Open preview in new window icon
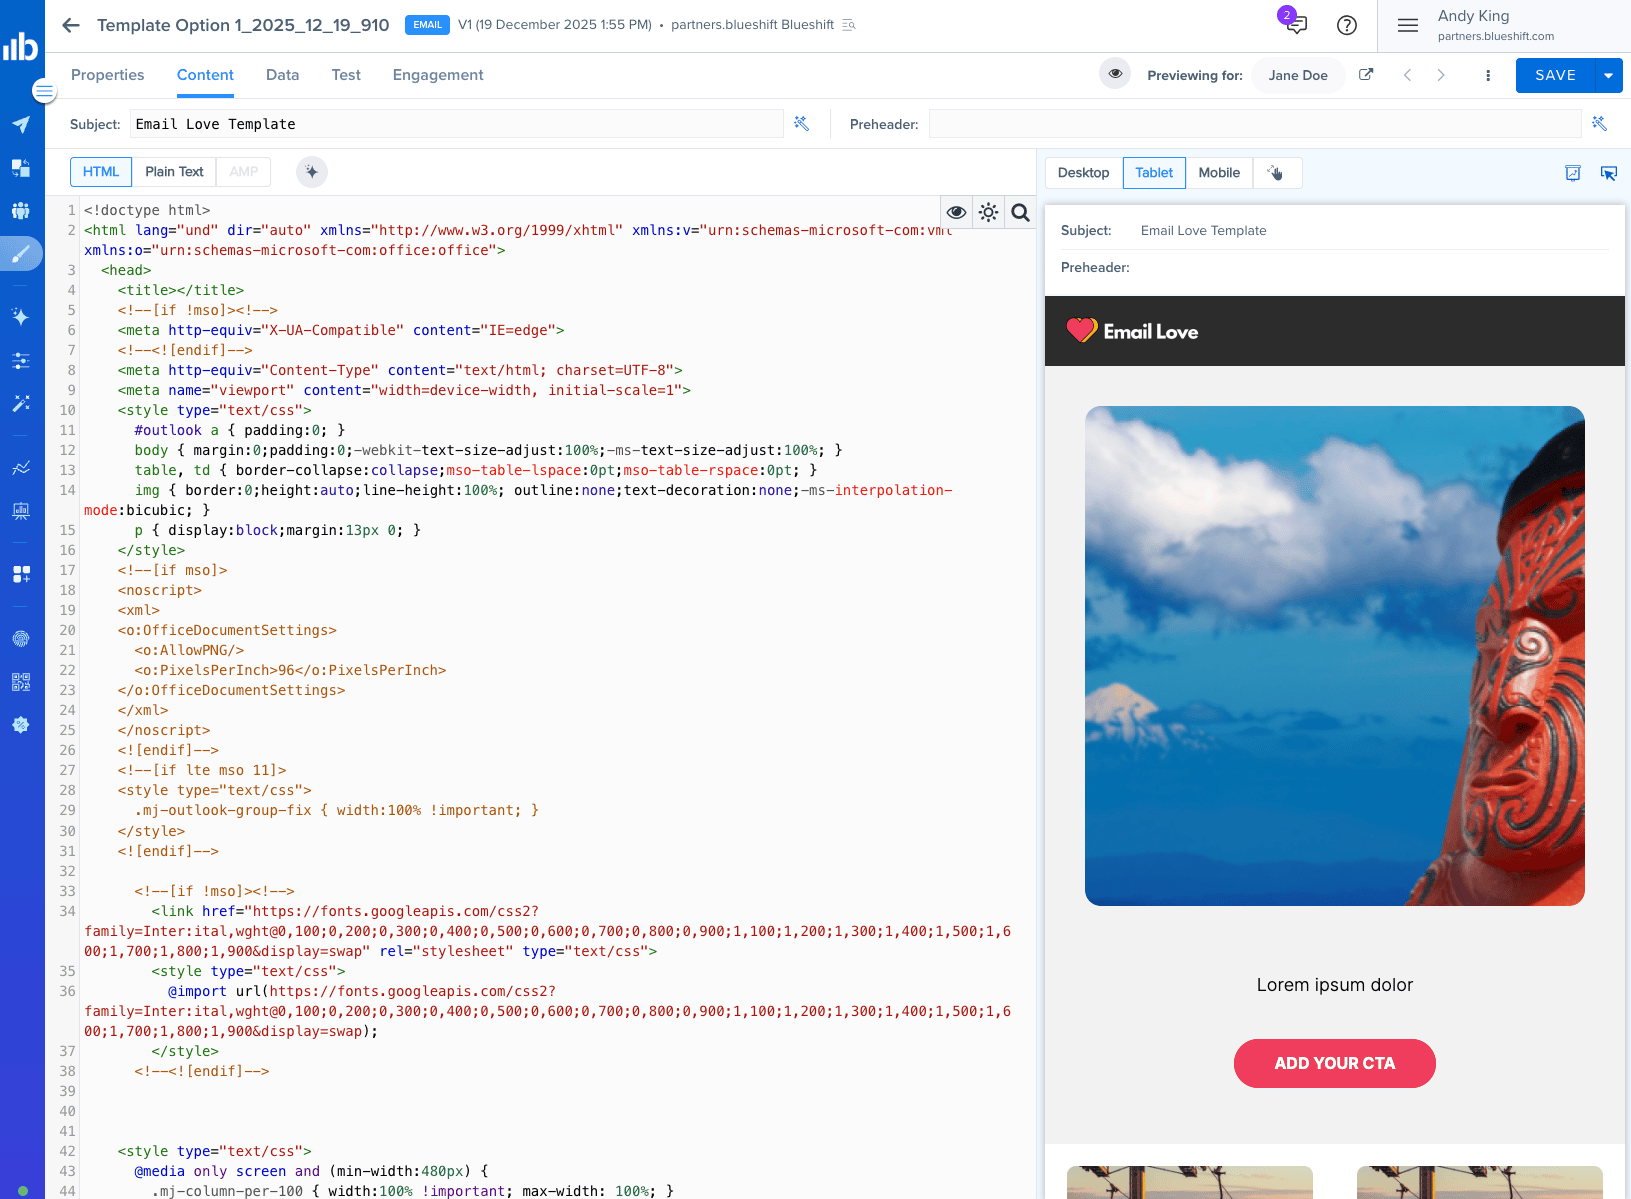The width and height of the screenshot is (1631, 1199). [1366, 75]
